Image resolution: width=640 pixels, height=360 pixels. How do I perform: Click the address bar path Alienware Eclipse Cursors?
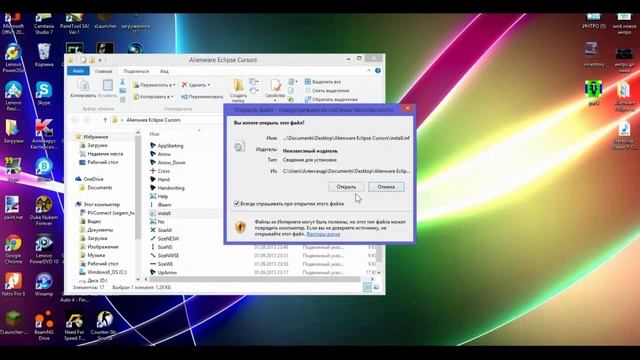pos(153,120)
